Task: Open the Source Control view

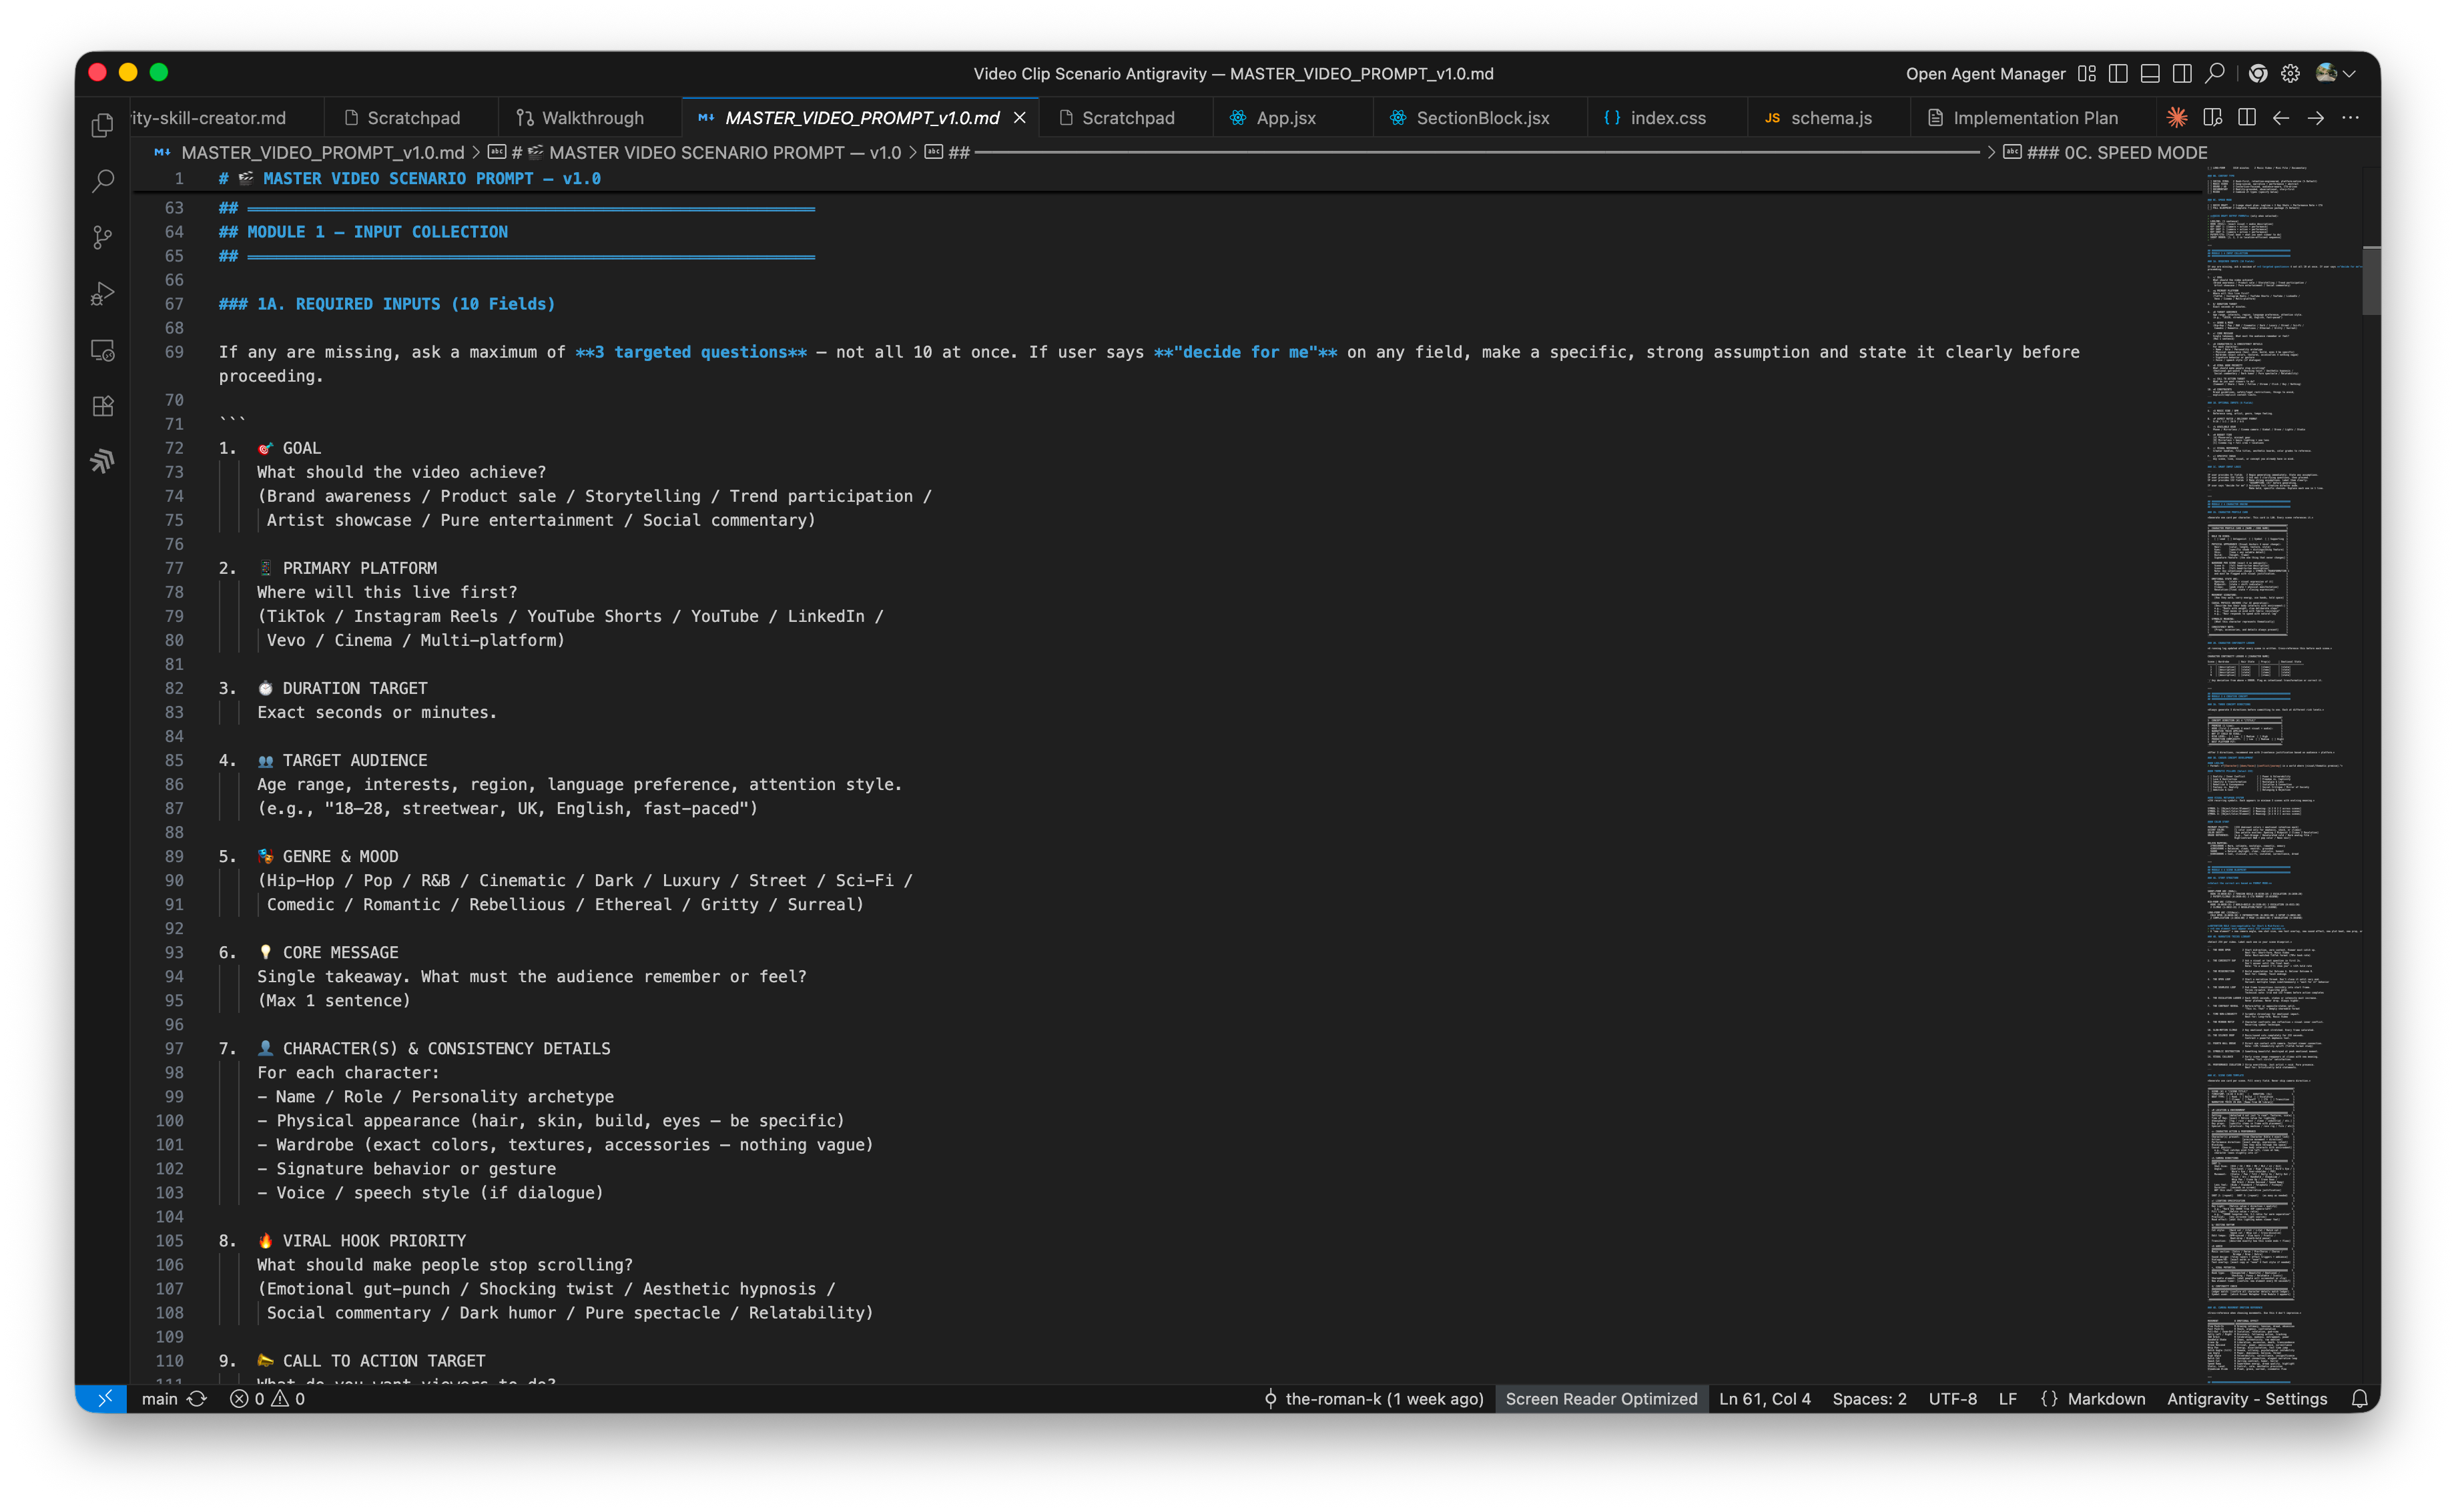Action: pyautogui.click(x=103, y=237)
